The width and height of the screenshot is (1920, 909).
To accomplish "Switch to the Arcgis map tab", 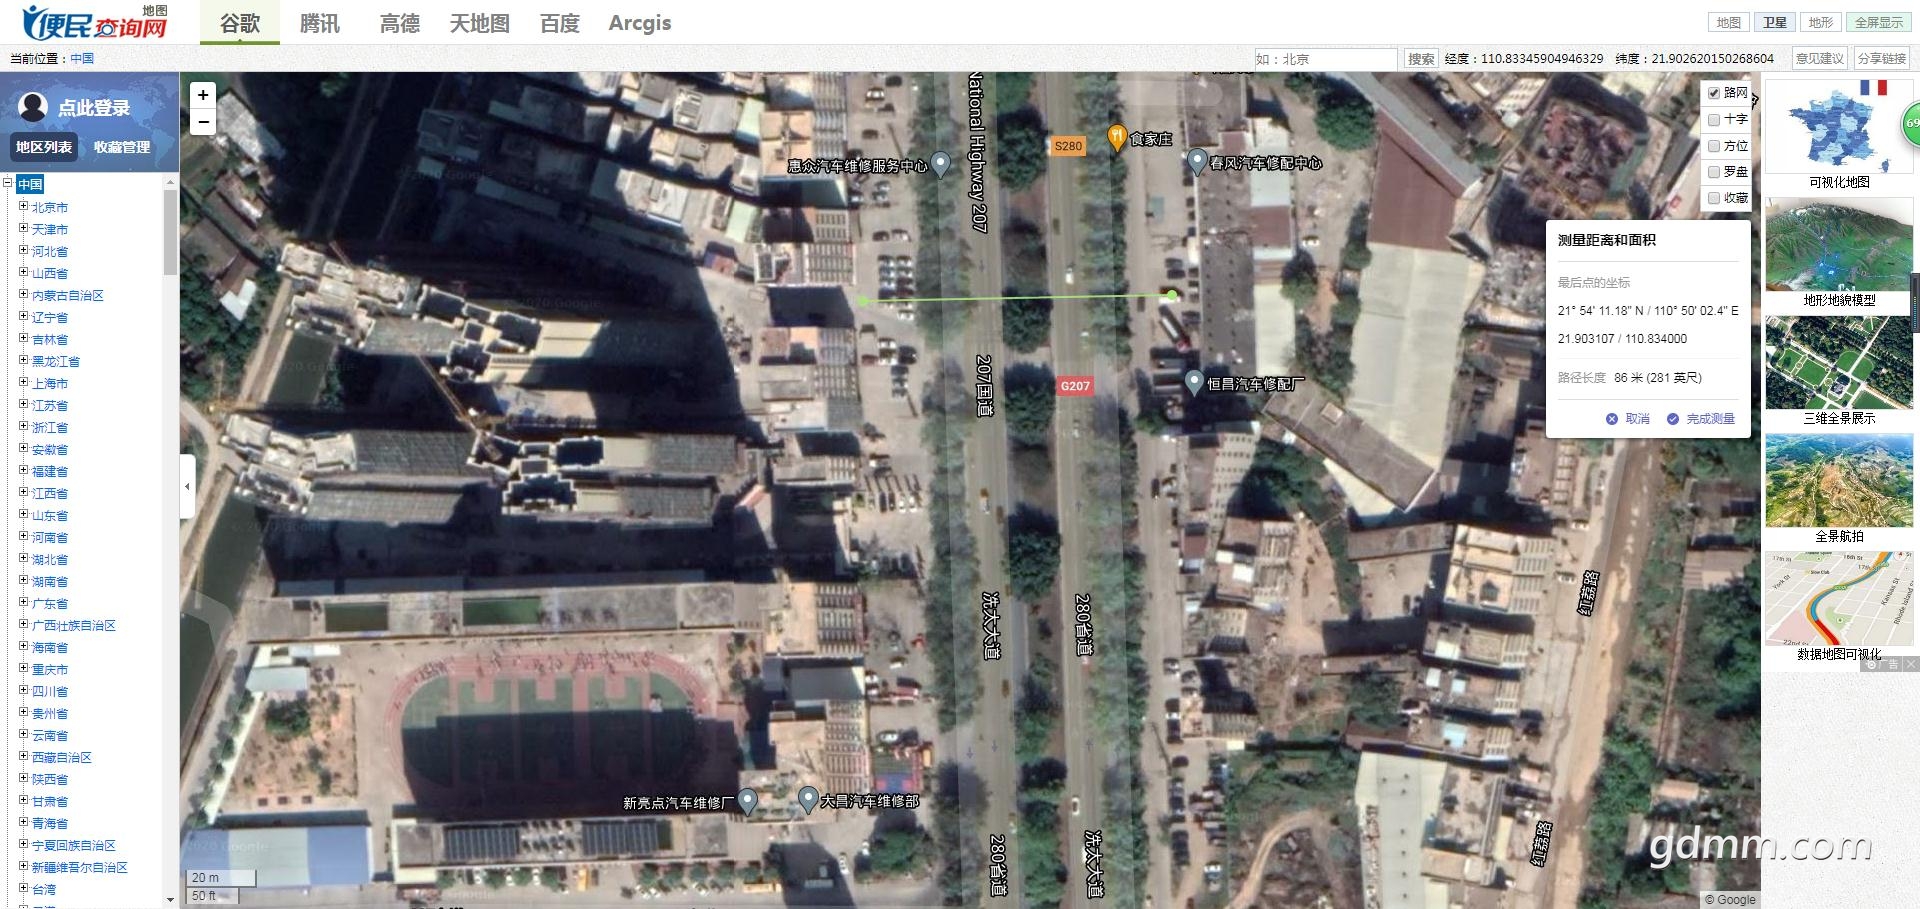I will click(x=640, y=23).
